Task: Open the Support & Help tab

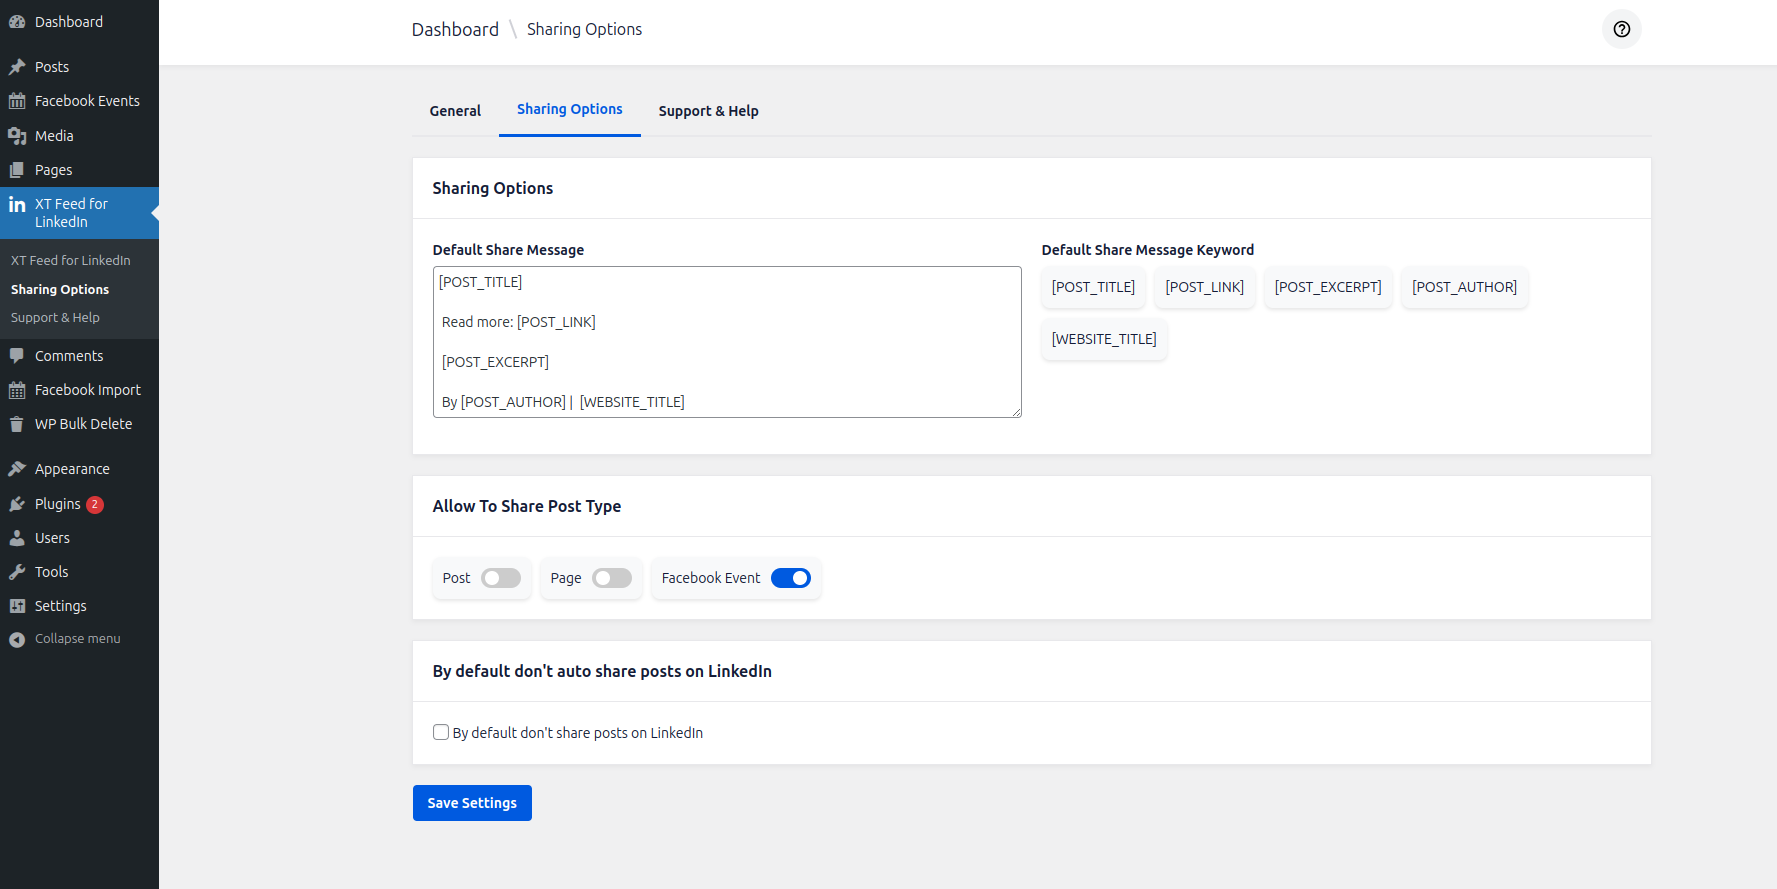Action: click(708, 111)
